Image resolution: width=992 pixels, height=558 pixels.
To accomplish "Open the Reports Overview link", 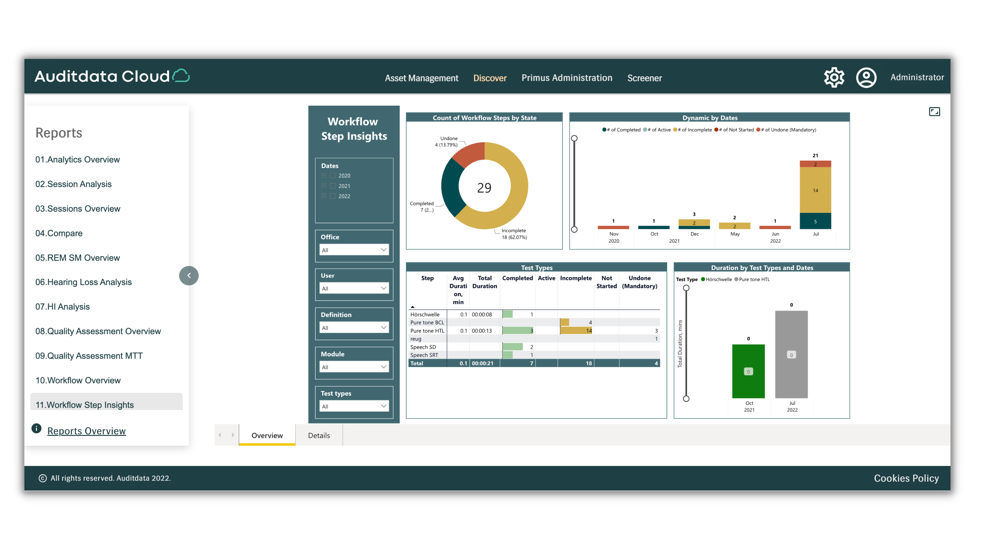I will (x=86, y=431).
